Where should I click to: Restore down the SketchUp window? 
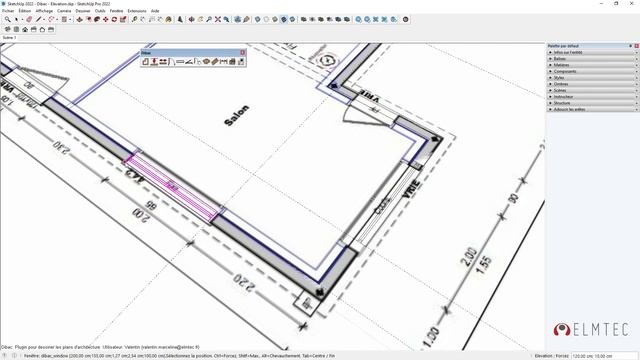click(616, 3)
